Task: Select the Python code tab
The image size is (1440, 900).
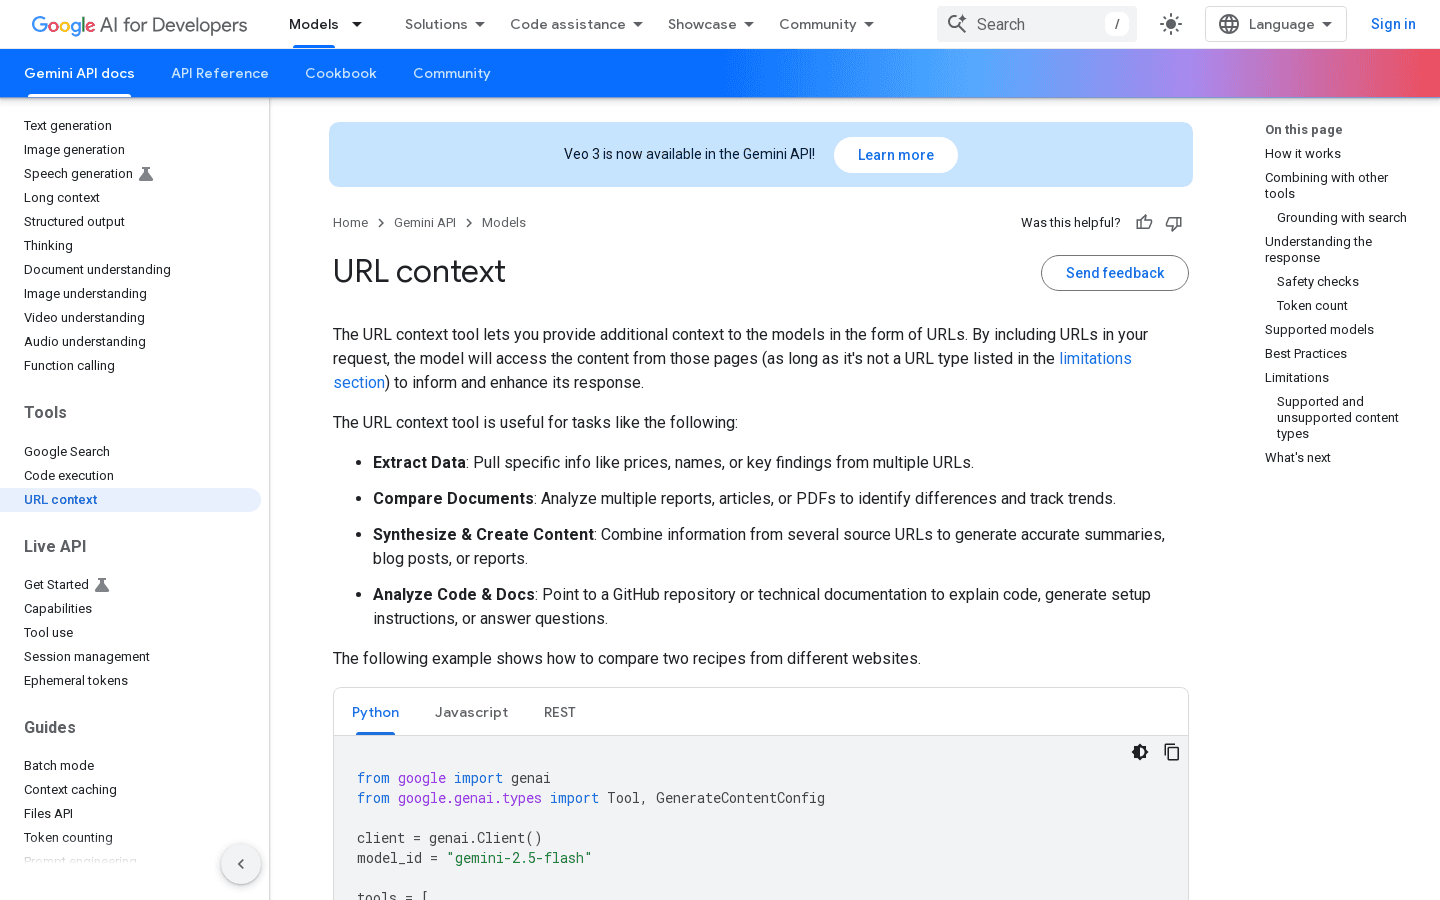Action: [x=376, y=712]
